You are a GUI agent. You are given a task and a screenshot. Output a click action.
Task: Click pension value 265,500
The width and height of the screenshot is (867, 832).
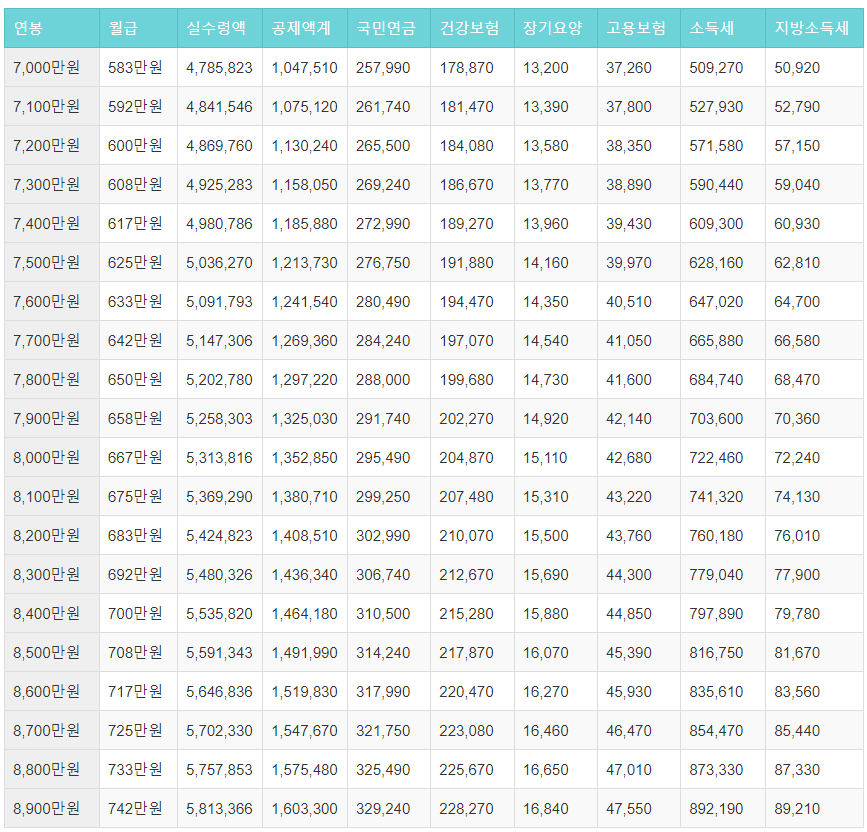(x=383, y=146)
